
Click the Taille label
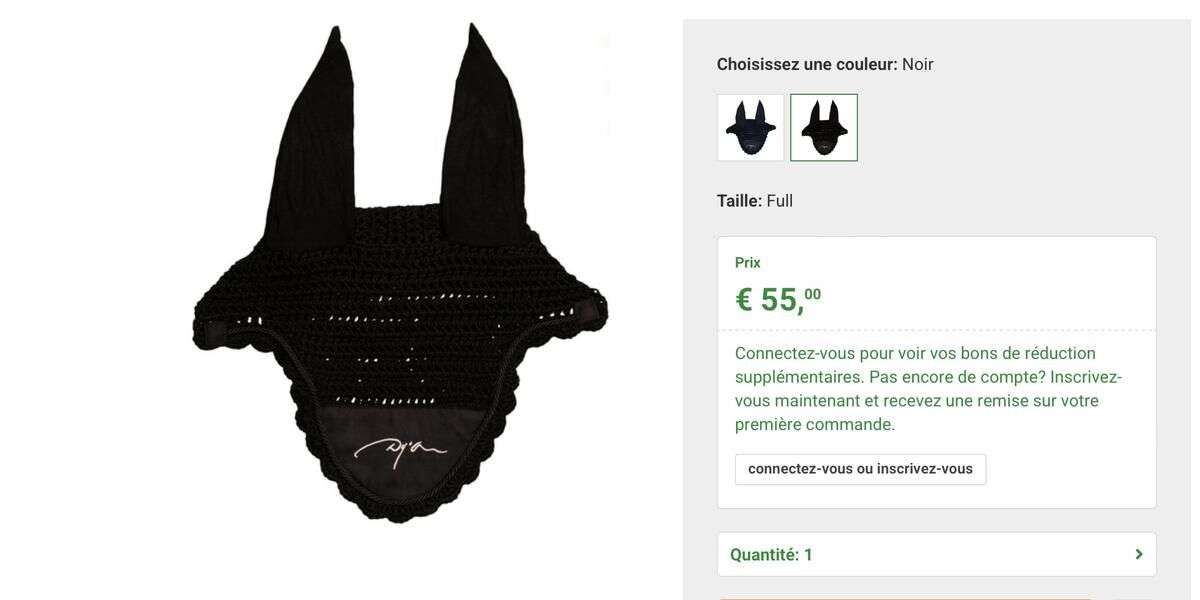coord(739,201)
